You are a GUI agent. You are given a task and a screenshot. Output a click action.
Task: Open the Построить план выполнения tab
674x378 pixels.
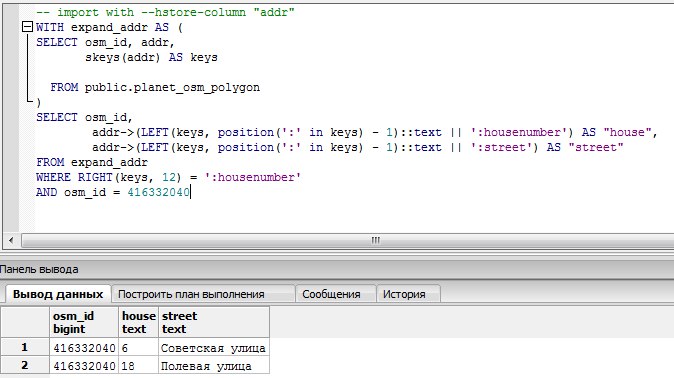click(203, 294)
